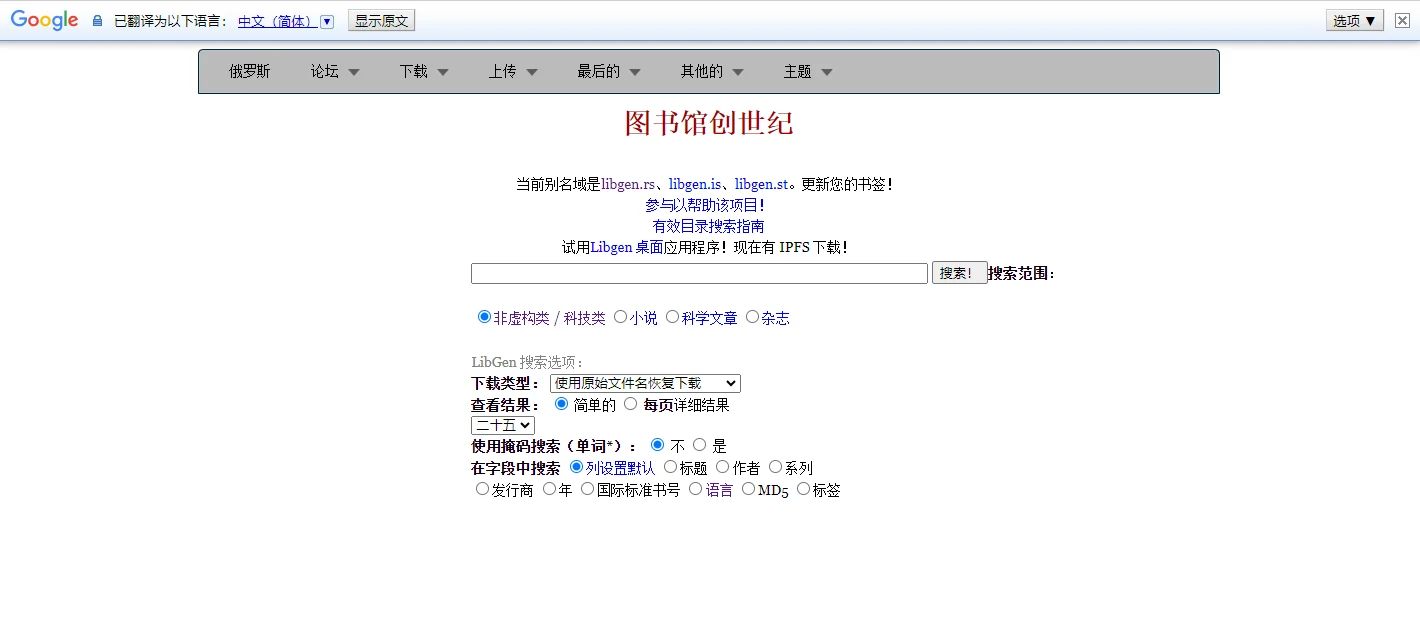Open the libgen.rs link

(x=628, y=184)
